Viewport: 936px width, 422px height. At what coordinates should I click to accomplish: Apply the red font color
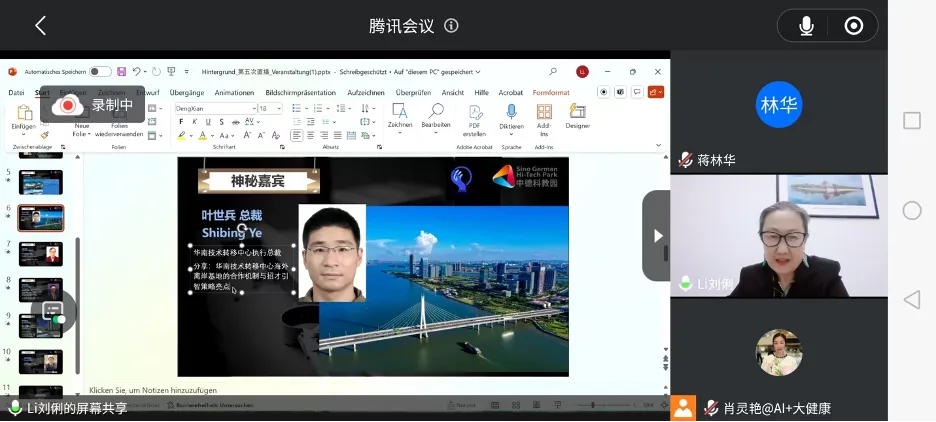point(202,136)
